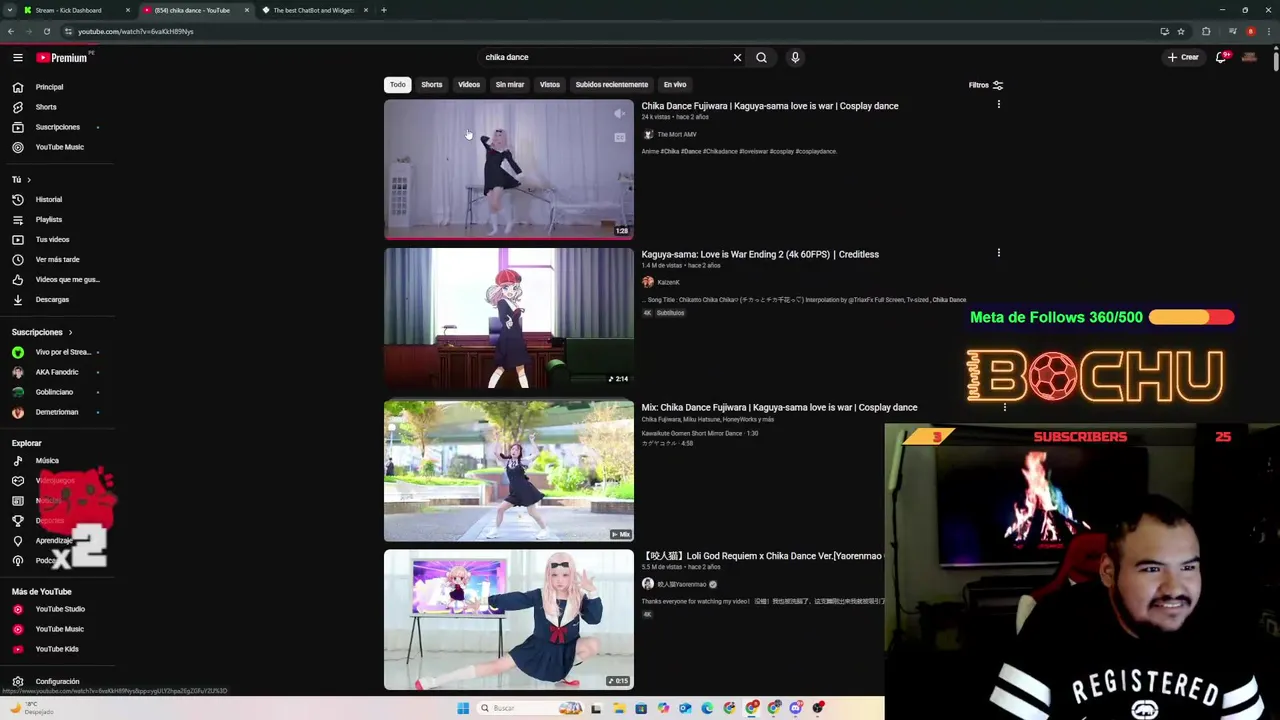Expand the Suscripciones section header
The height and width of the screenshot is (720, 1280).
[x=42, y=332]
